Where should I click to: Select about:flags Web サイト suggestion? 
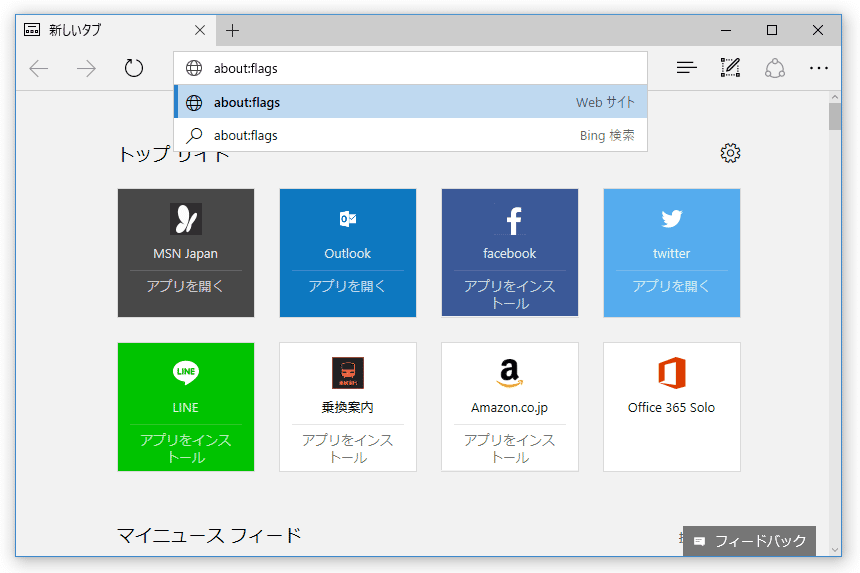[x=411, y=102]
